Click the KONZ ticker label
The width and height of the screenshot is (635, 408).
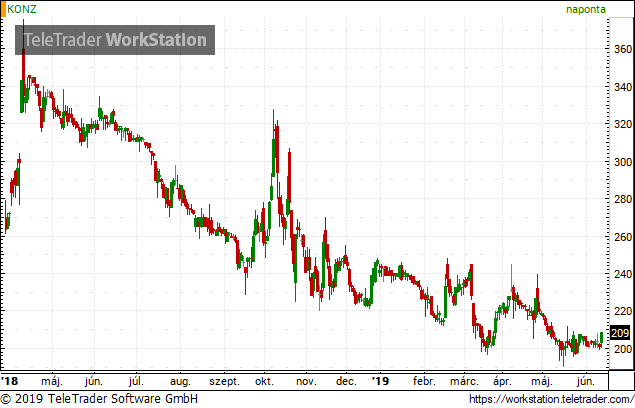21,9
